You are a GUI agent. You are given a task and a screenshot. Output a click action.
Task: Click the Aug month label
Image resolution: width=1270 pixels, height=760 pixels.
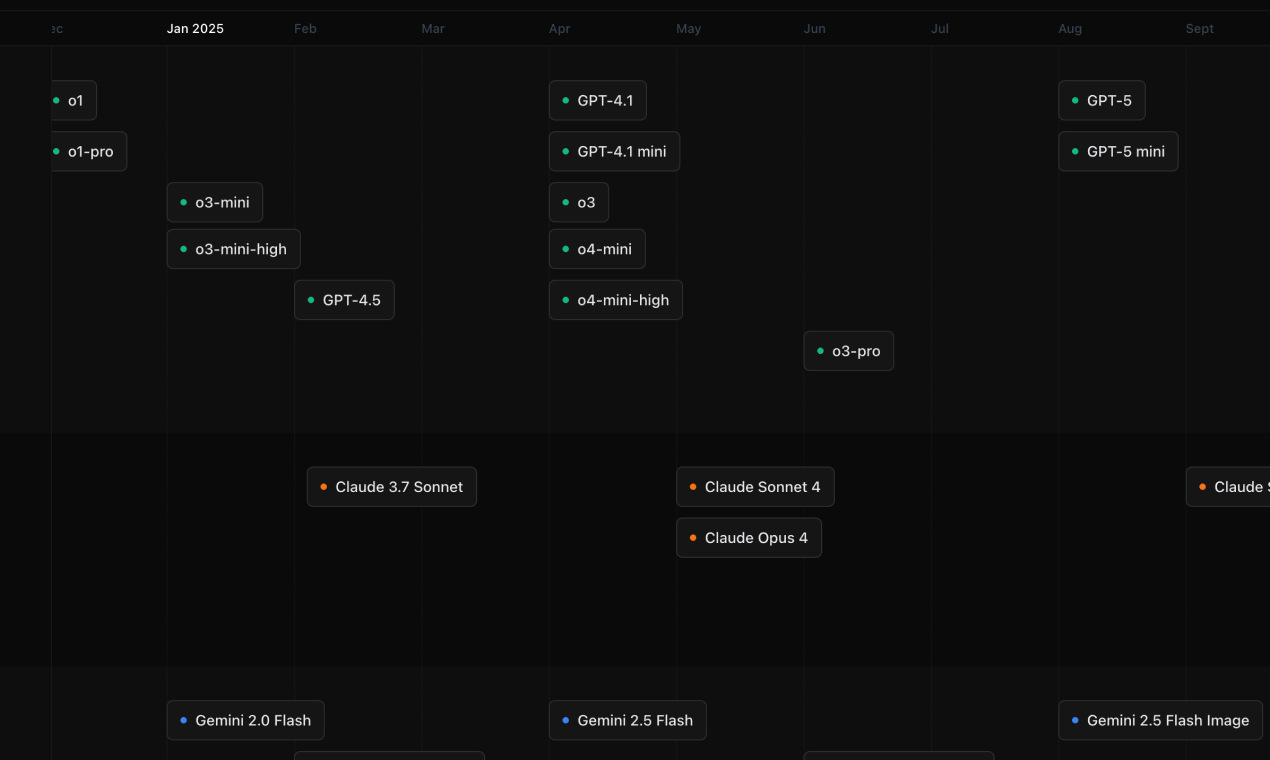click(x=1070, y=28)
